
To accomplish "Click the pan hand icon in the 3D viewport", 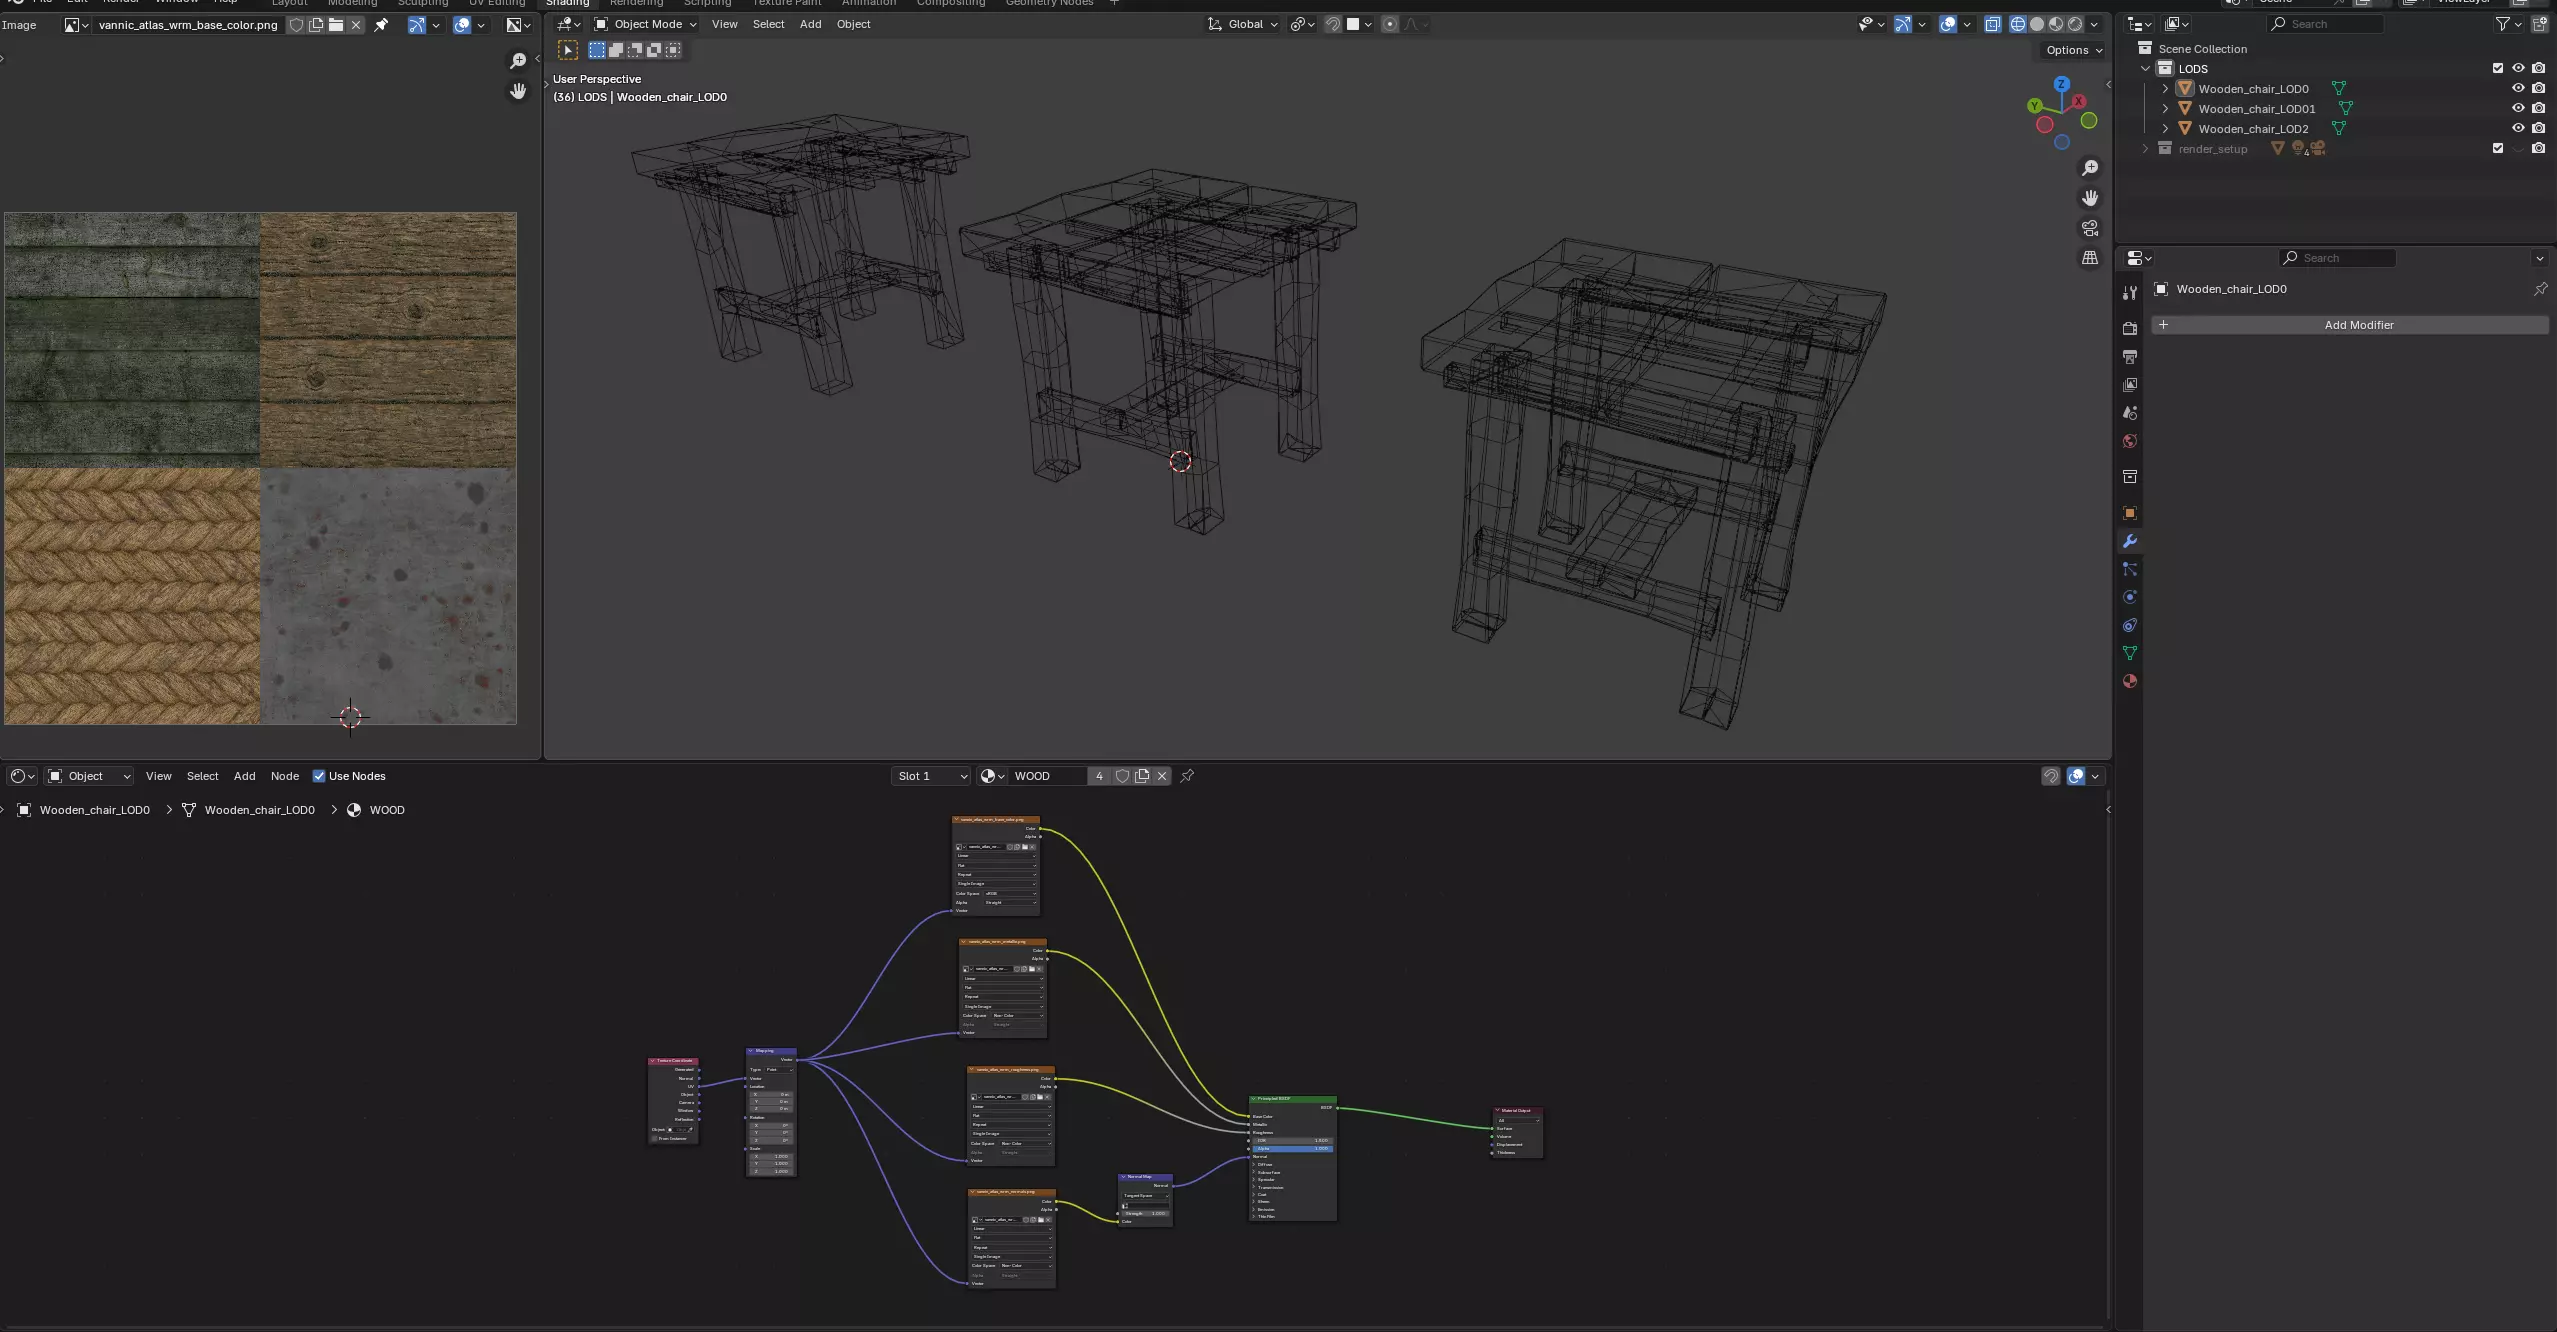I will (2090, 198).
